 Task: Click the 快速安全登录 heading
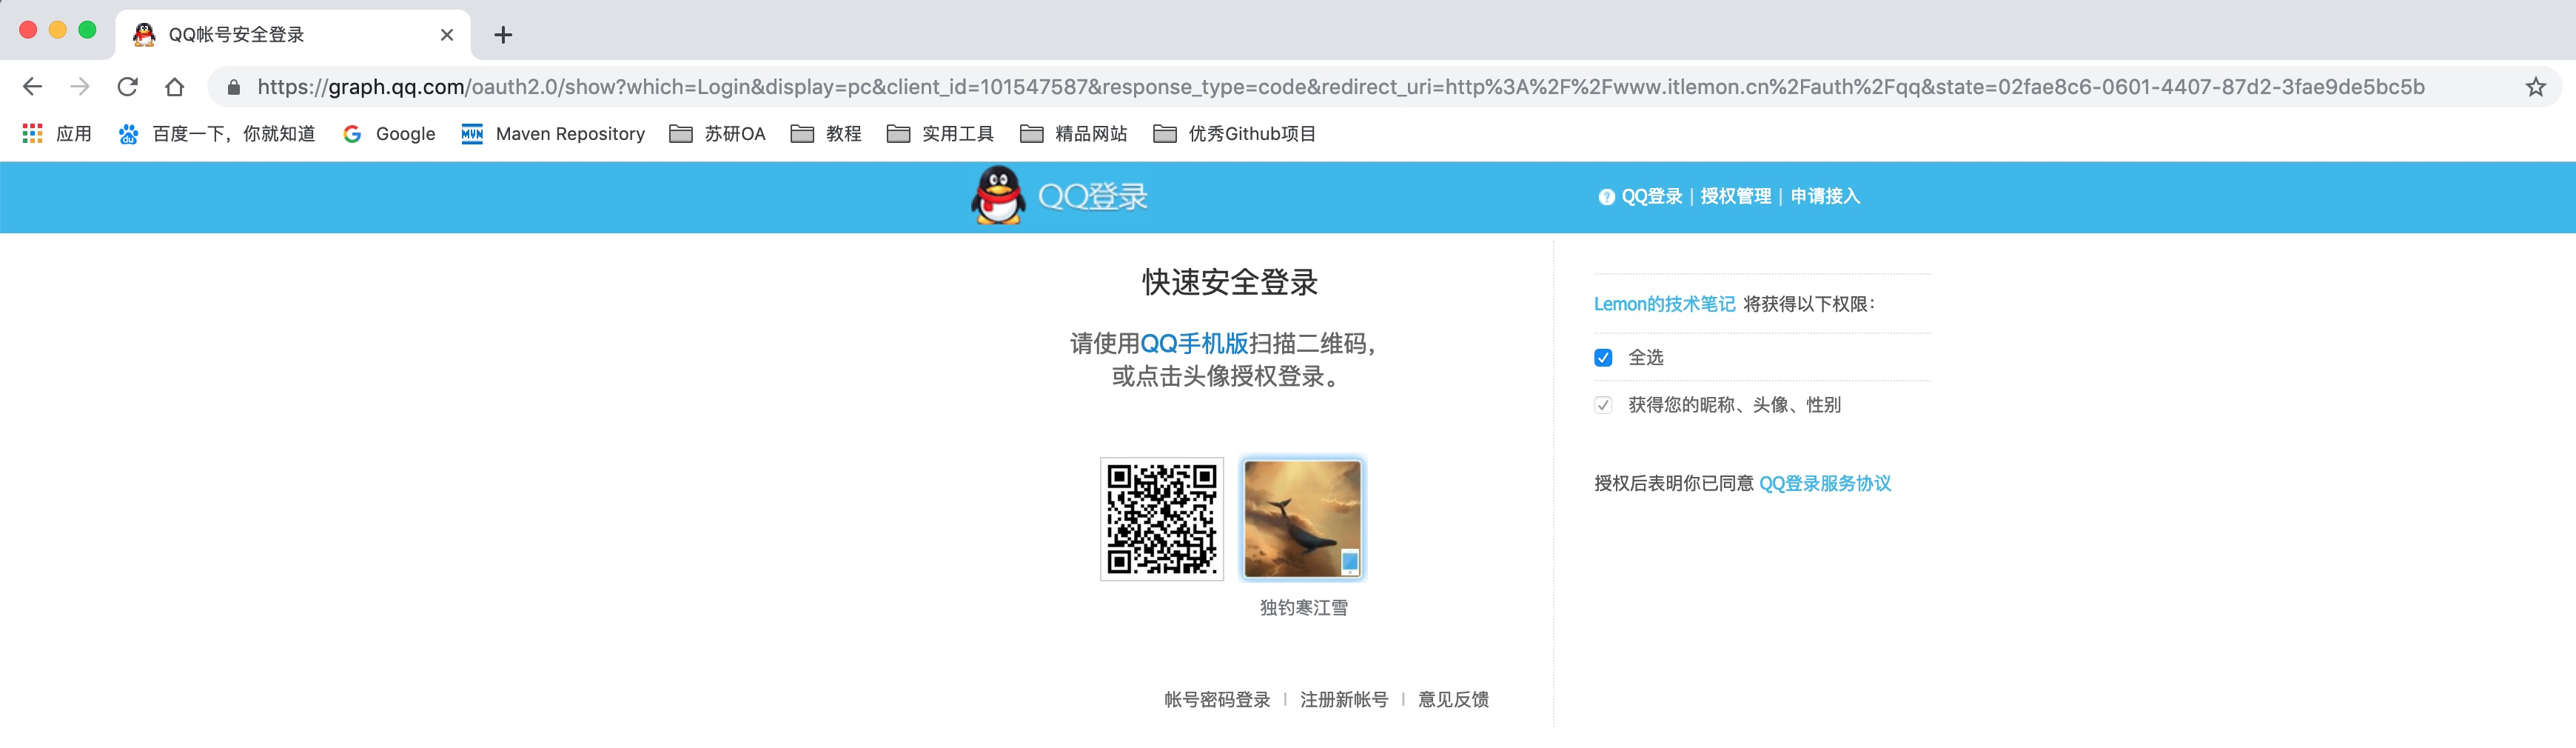pyautogui.click(x=1230, y=282)
